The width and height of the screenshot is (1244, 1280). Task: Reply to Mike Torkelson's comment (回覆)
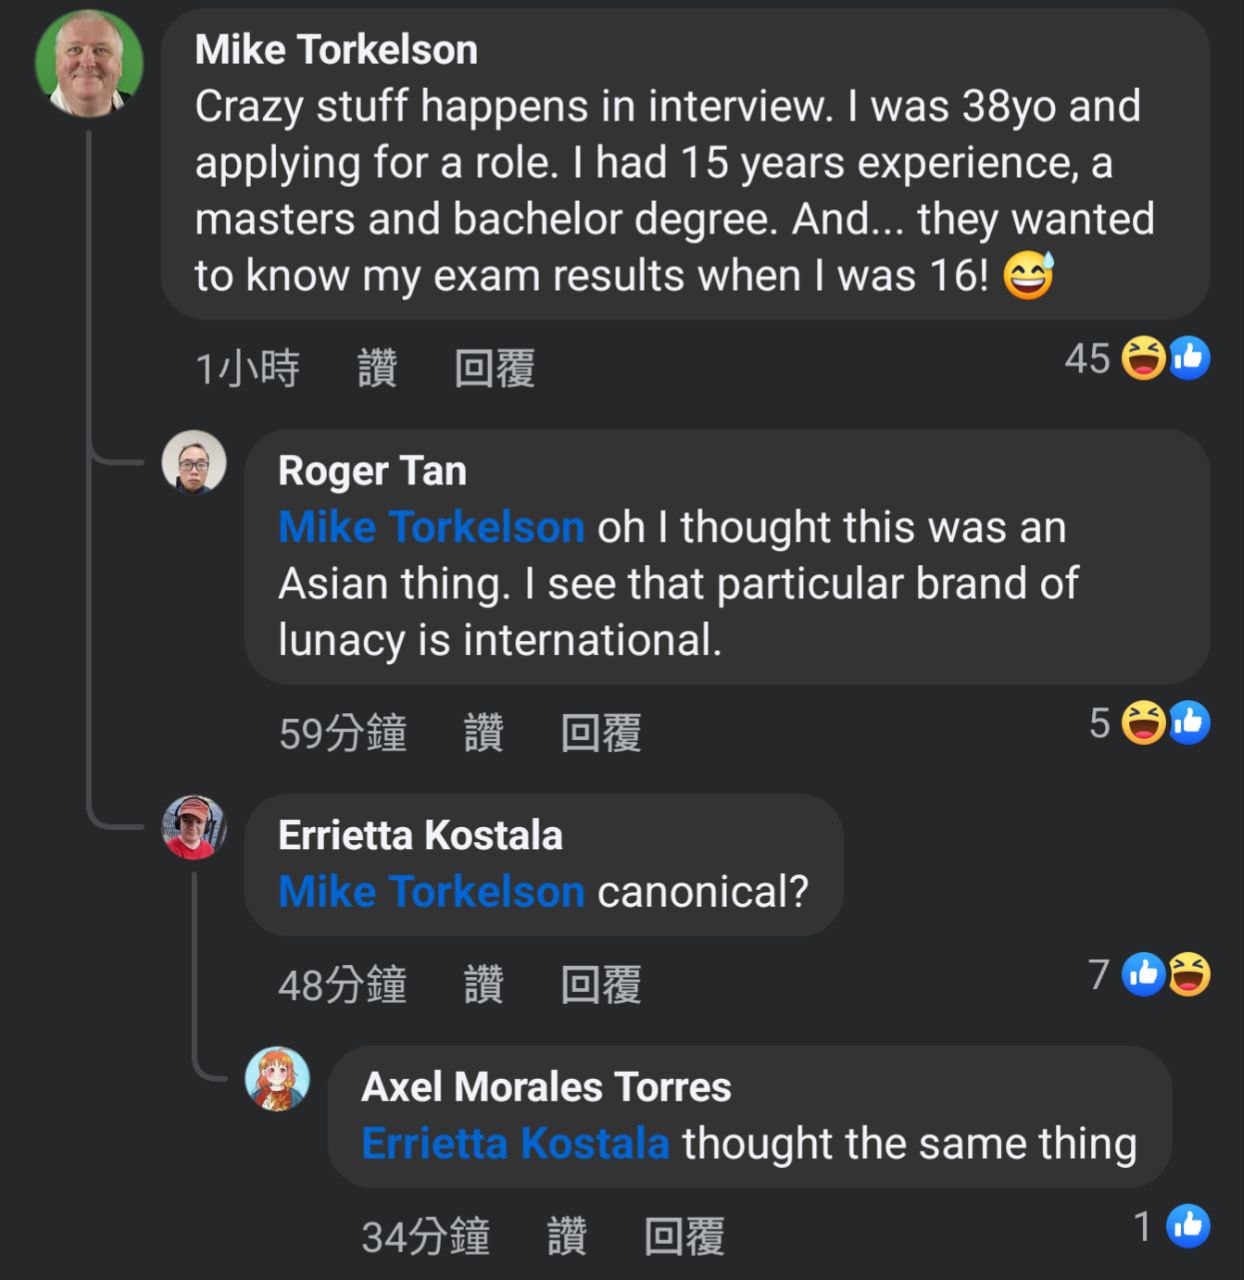click(494, 369)
